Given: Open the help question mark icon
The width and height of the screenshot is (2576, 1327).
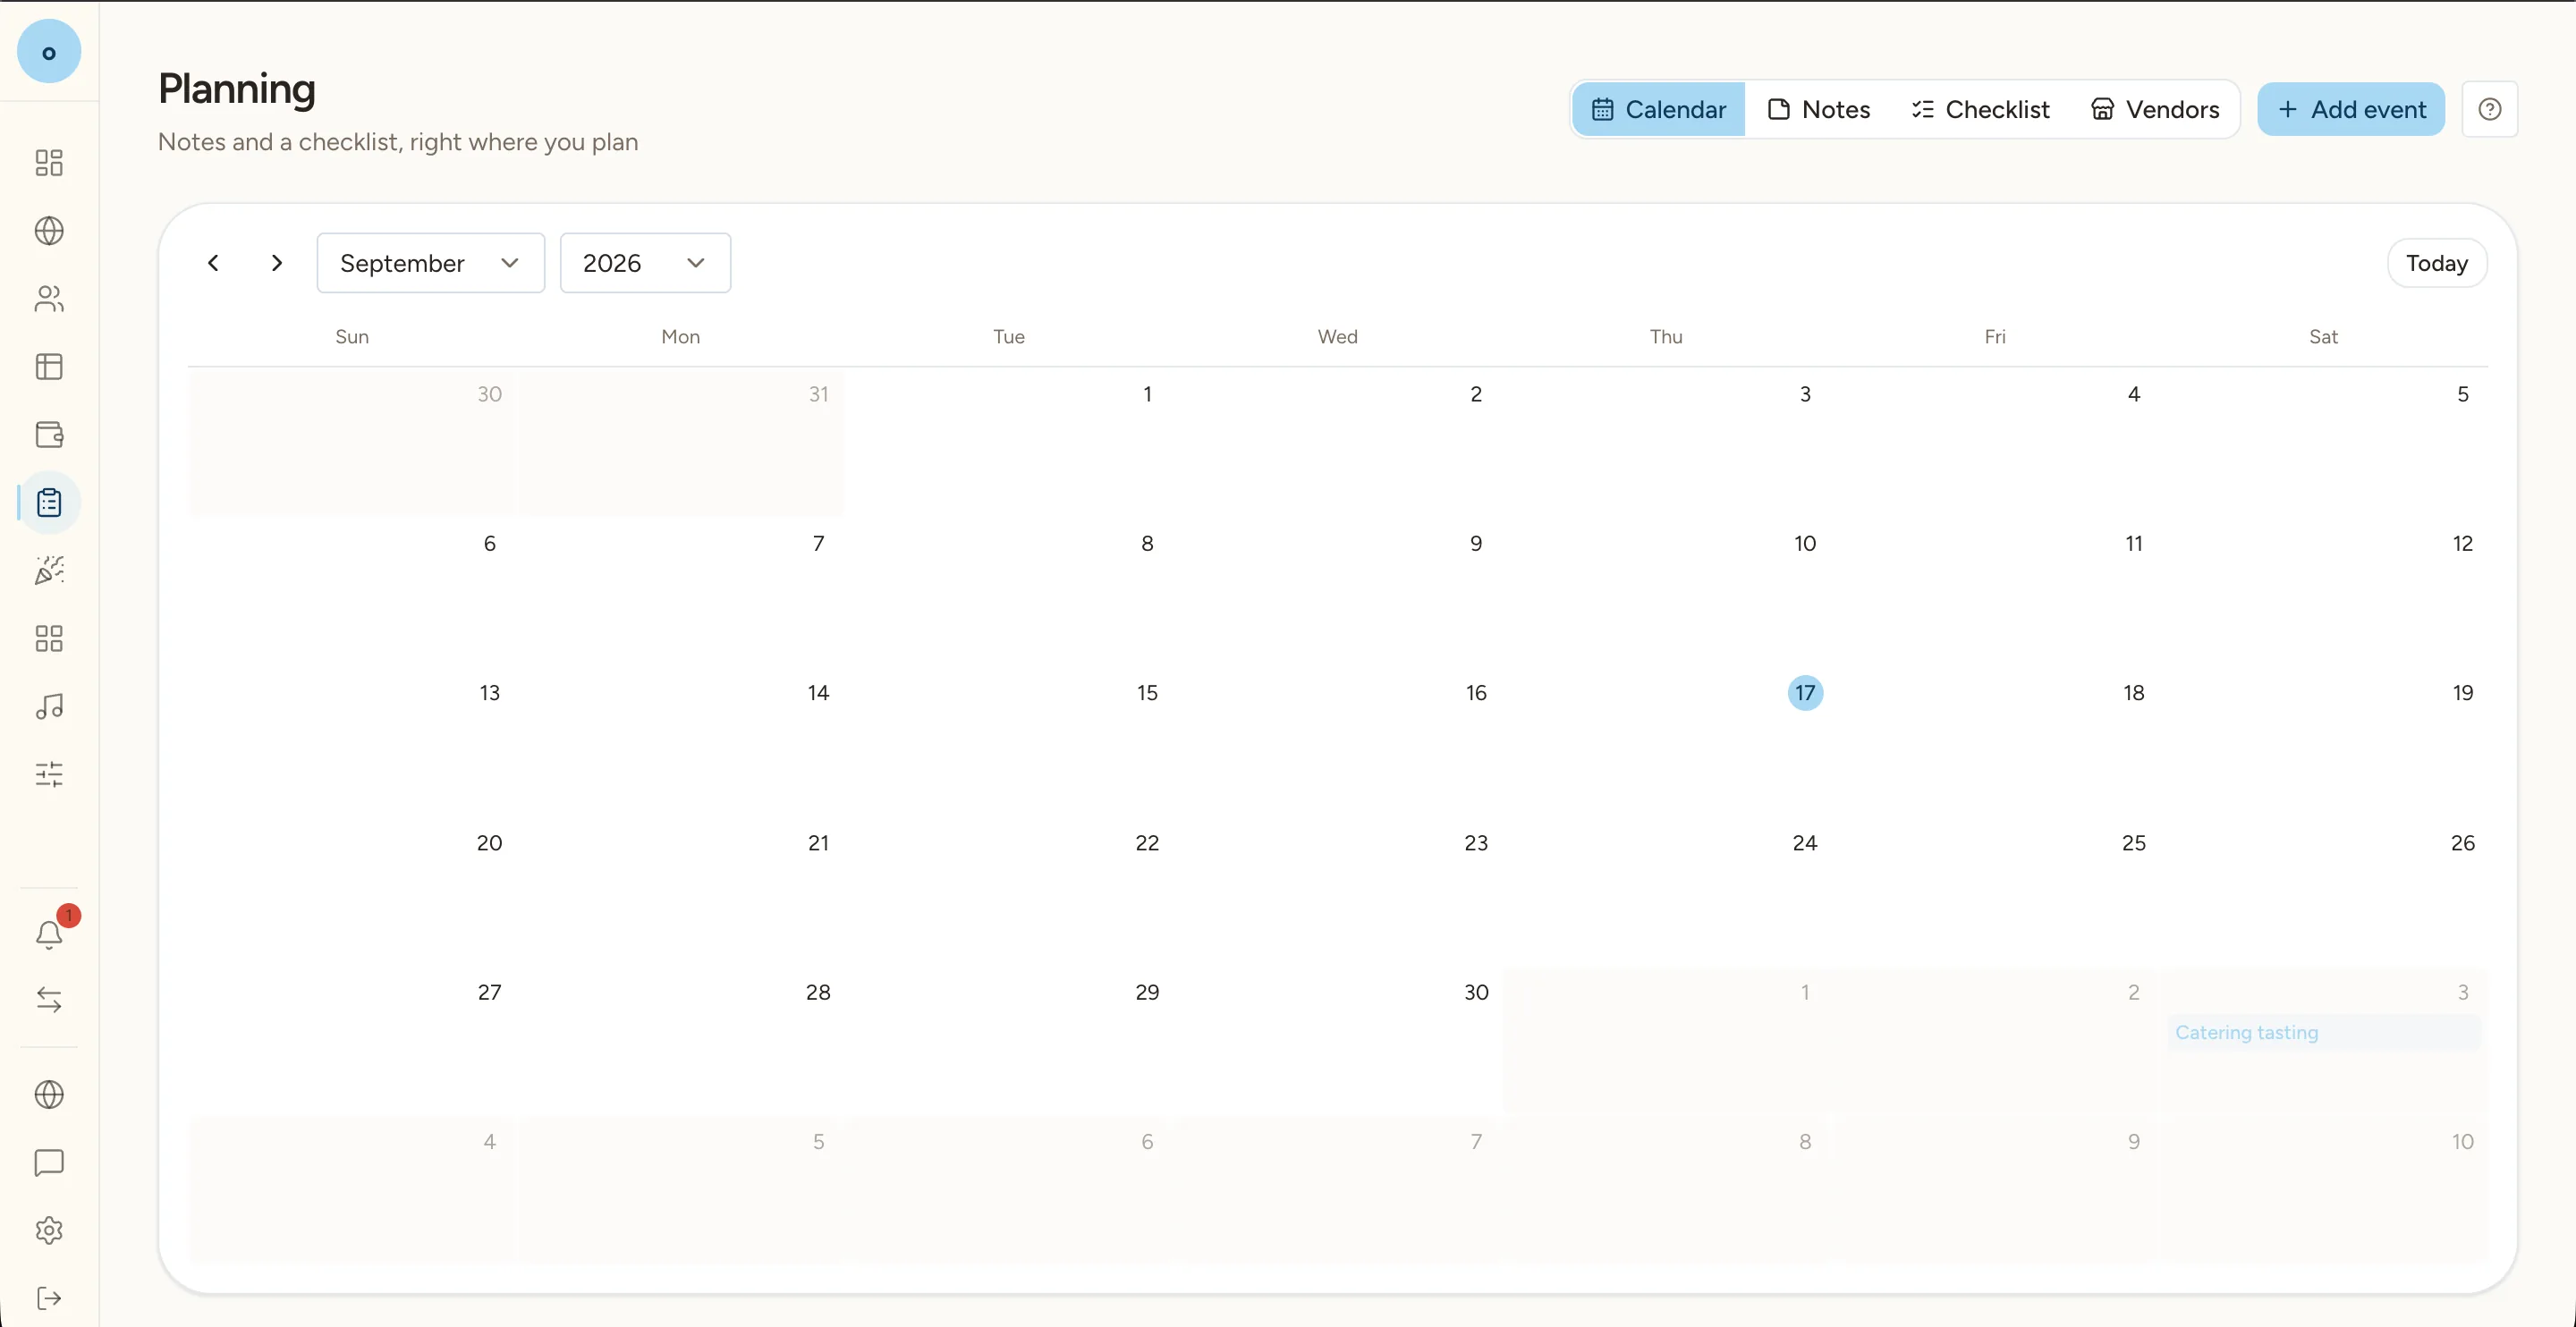Looking at the screenshot, I should click(x=2490, y=109).
